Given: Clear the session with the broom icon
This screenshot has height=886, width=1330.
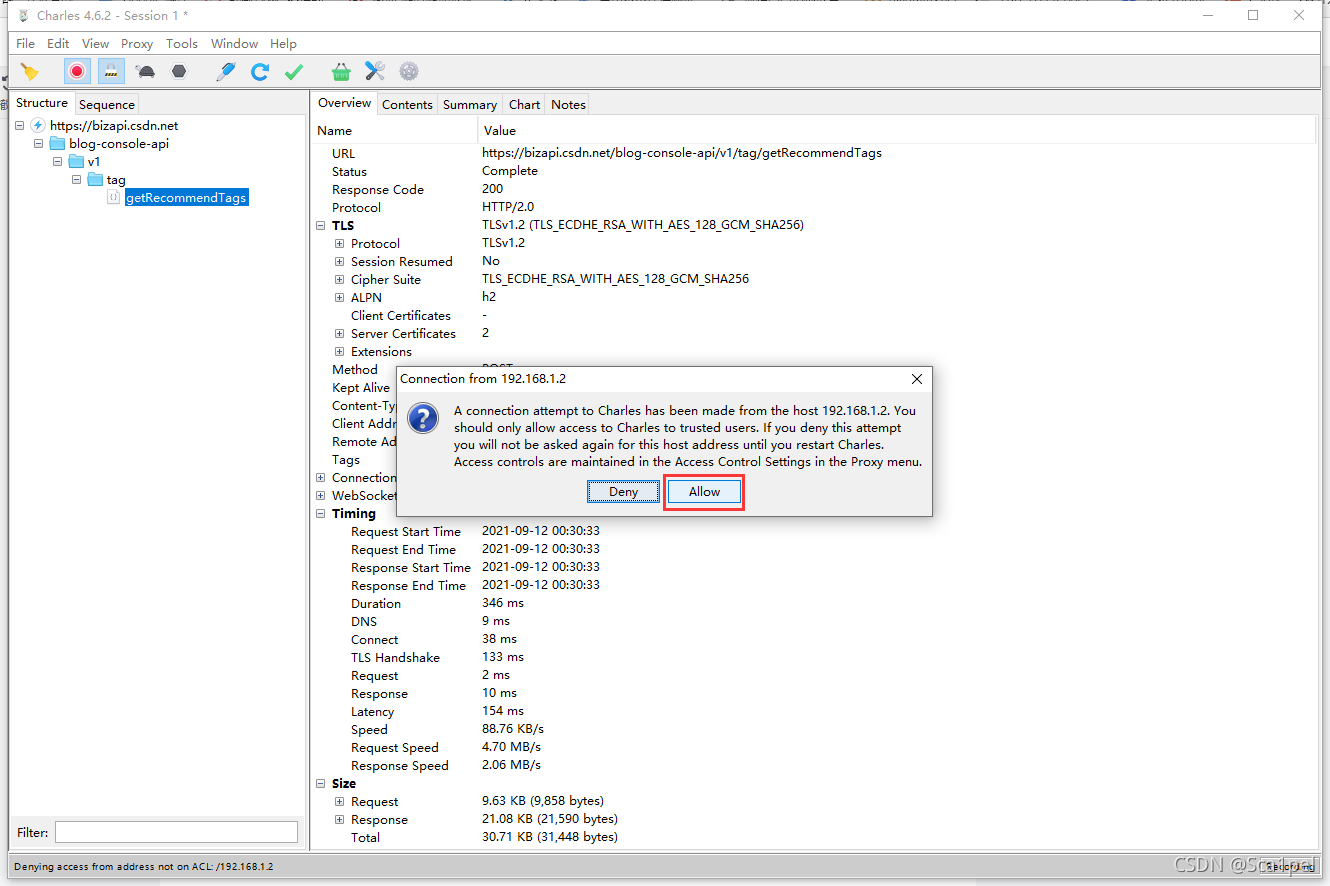Looking at the screenshot, I should [30, 71].
